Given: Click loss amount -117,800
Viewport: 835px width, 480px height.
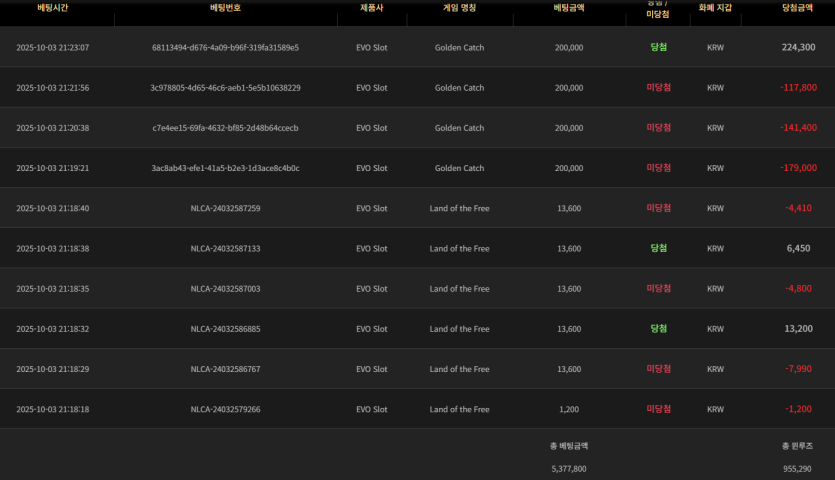Looking at the screenshot, I should point(798,87).
